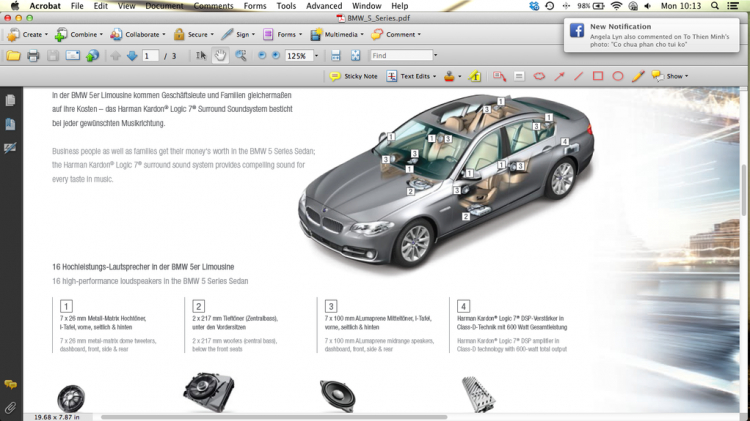The height and width of the screenshot is (421, 750).
Task: Open the Apple menu
Action: pyautogui.click(x=14, y=6)
